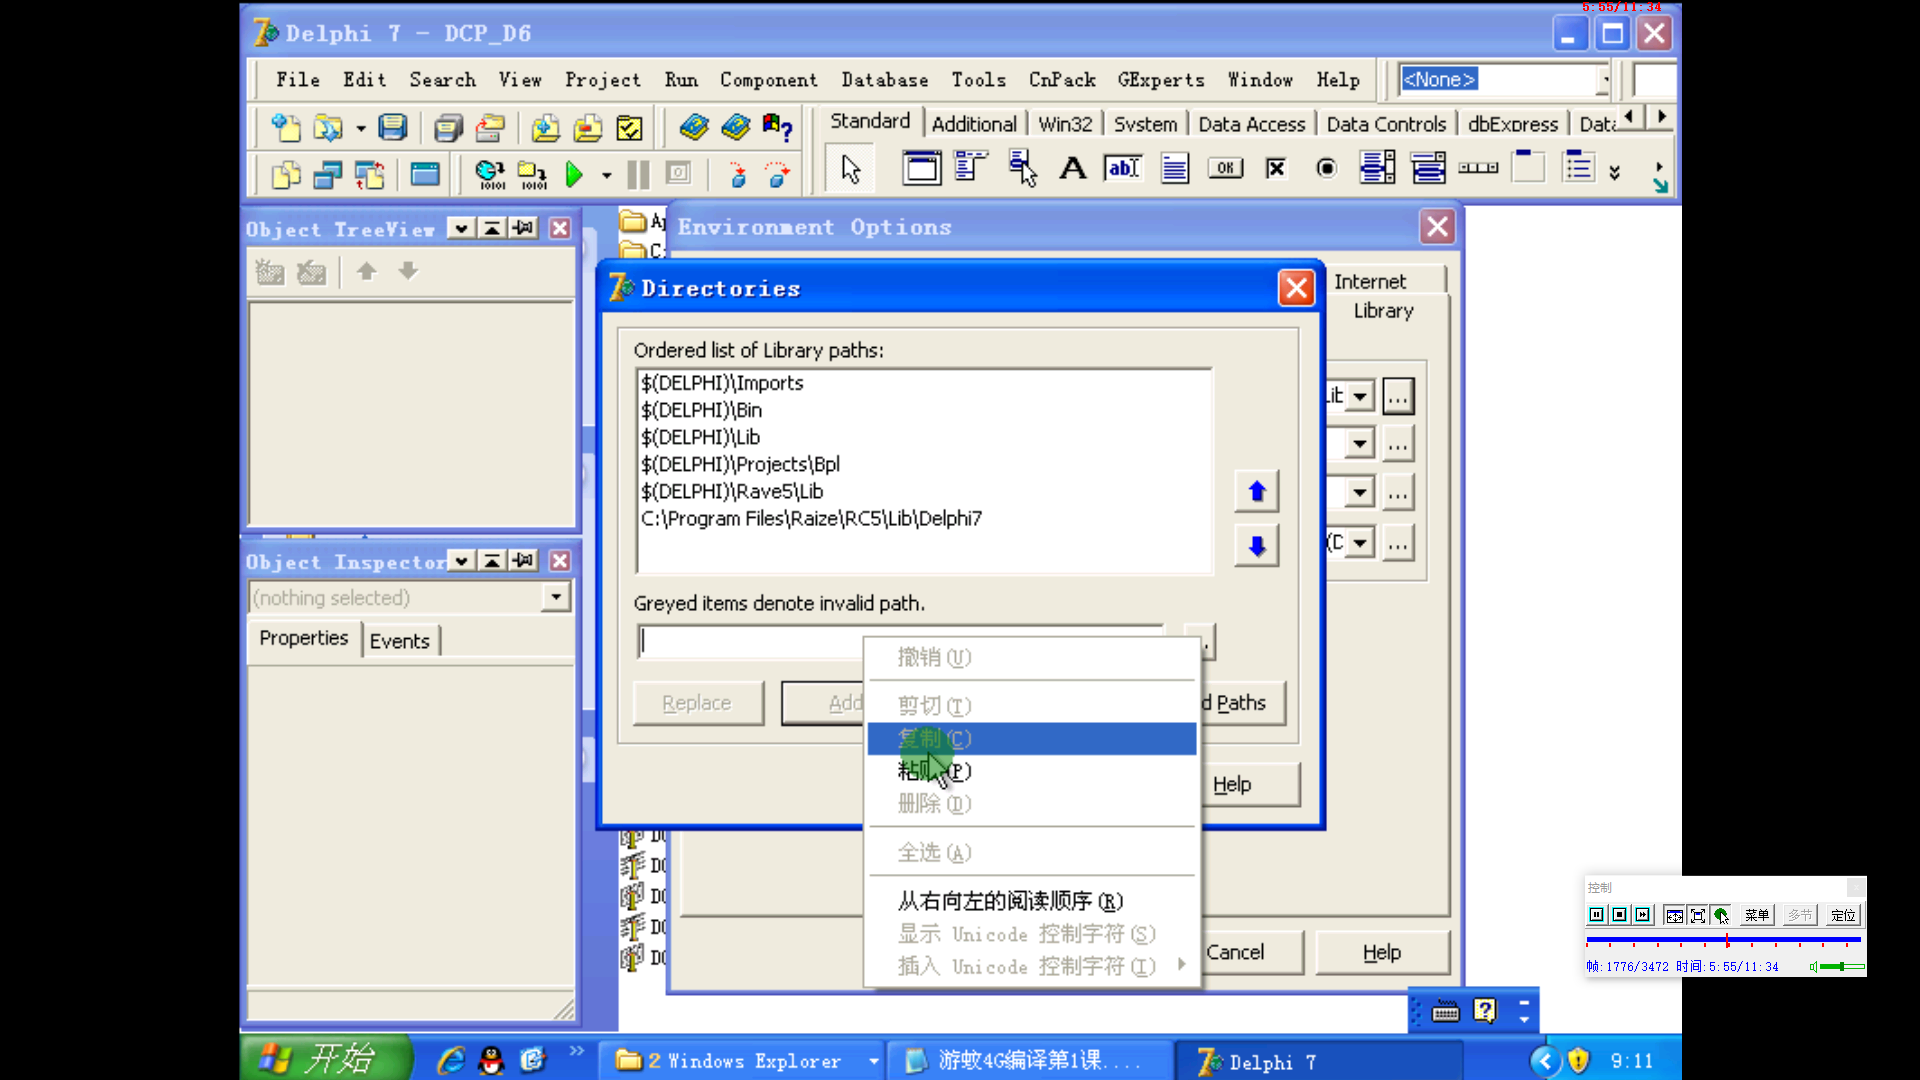Click the Replace button
This screenshot has height=1080, width=1920.
click(697, 703)
